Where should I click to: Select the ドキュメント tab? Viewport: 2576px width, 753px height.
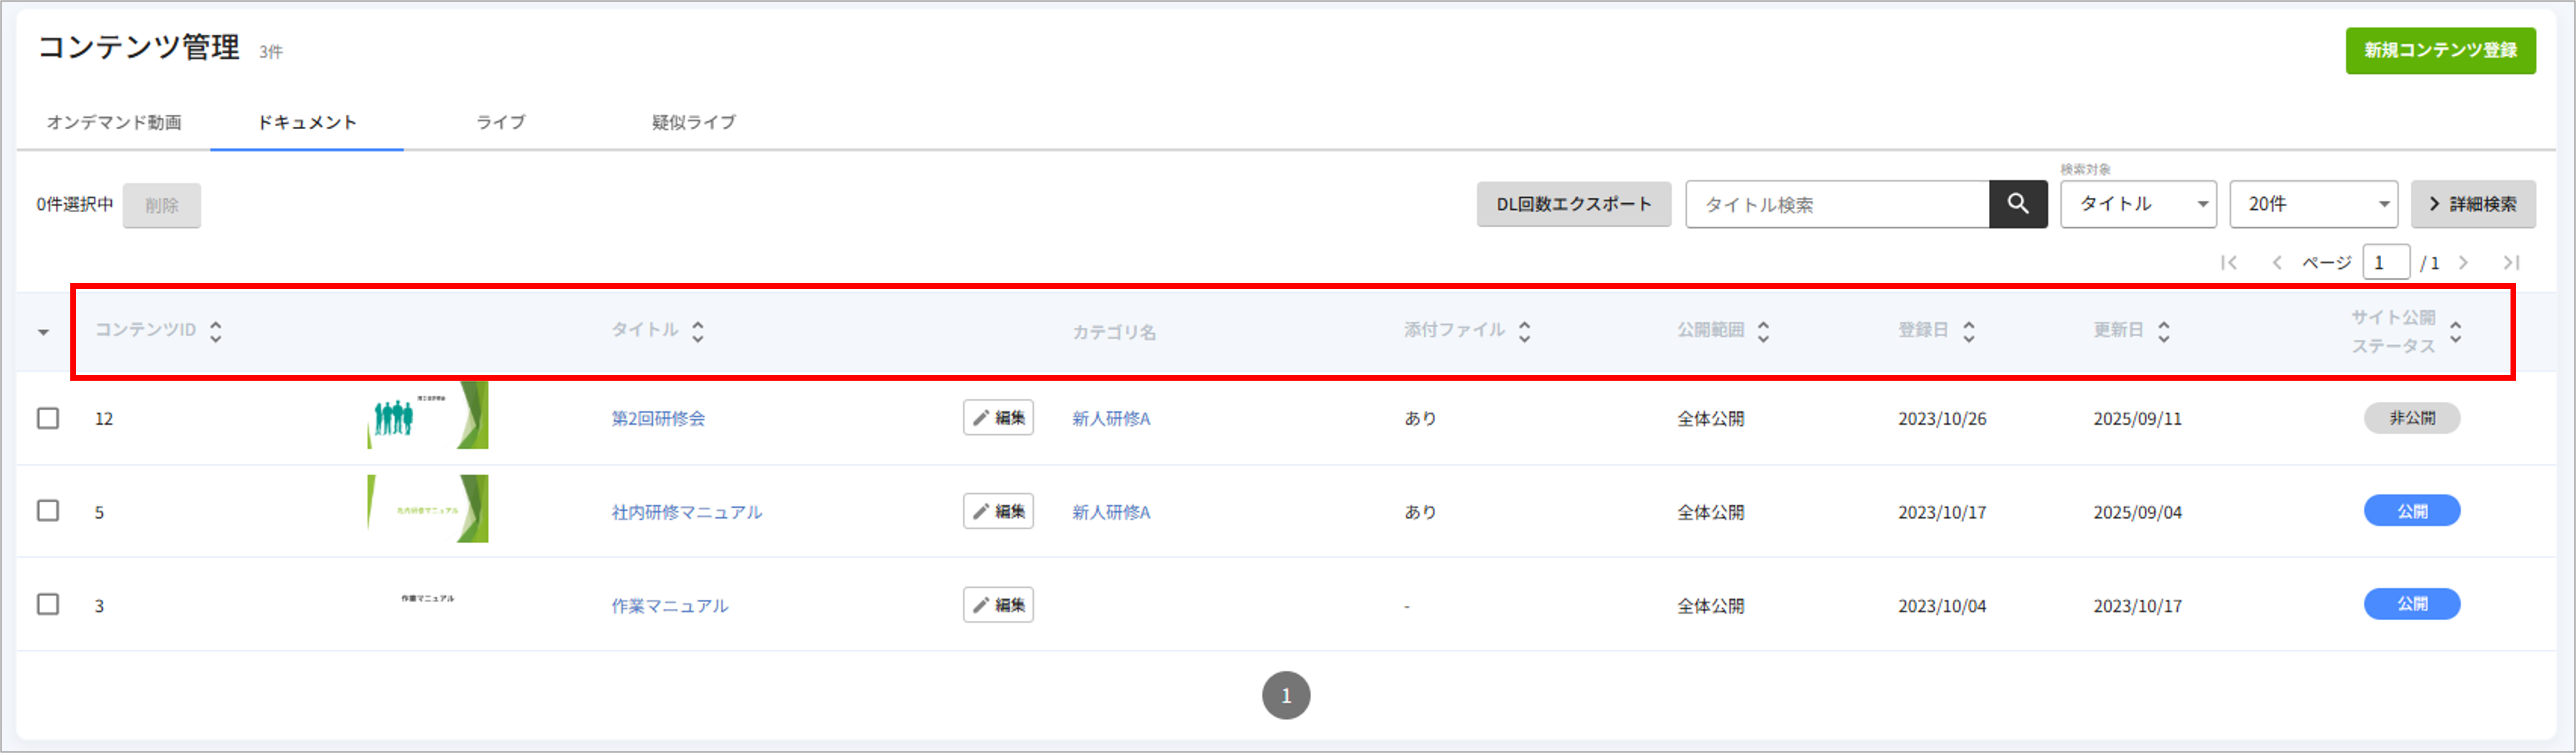coord(307,122)
